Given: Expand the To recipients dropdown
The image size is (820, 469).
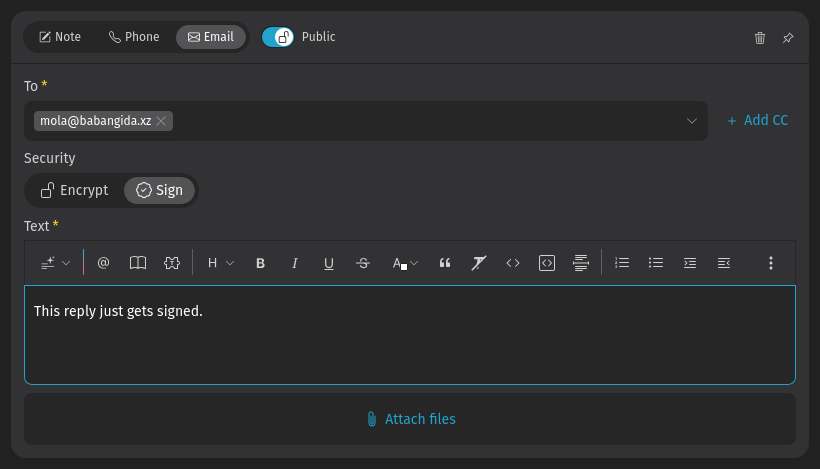Looking at the screenshot, I should 691,121.
